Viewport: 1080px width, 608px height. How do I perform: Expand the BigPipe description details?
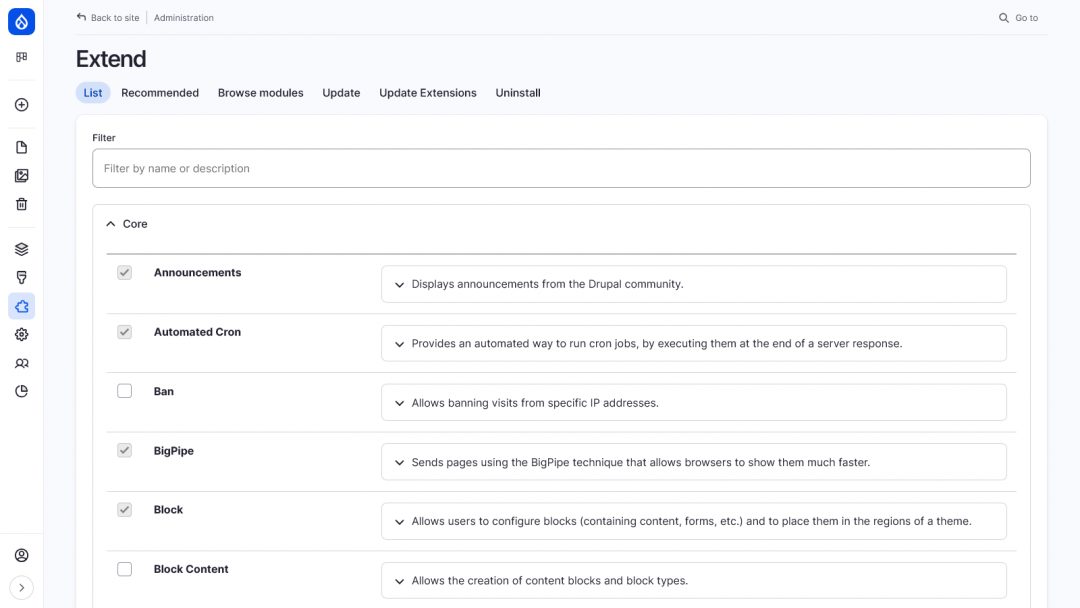694,462
